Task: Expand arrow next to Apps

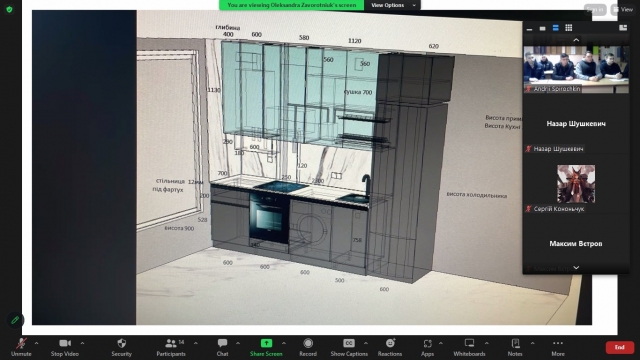Action: [x=441, y=343]
